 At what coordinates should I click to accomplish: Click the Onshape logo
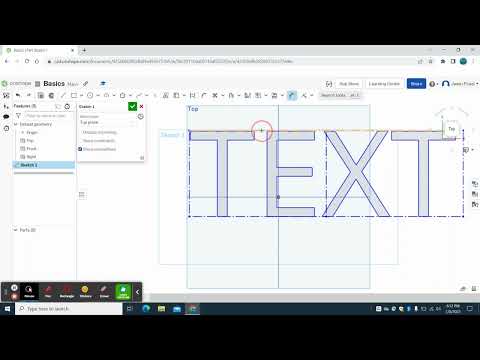coord(17,83)
